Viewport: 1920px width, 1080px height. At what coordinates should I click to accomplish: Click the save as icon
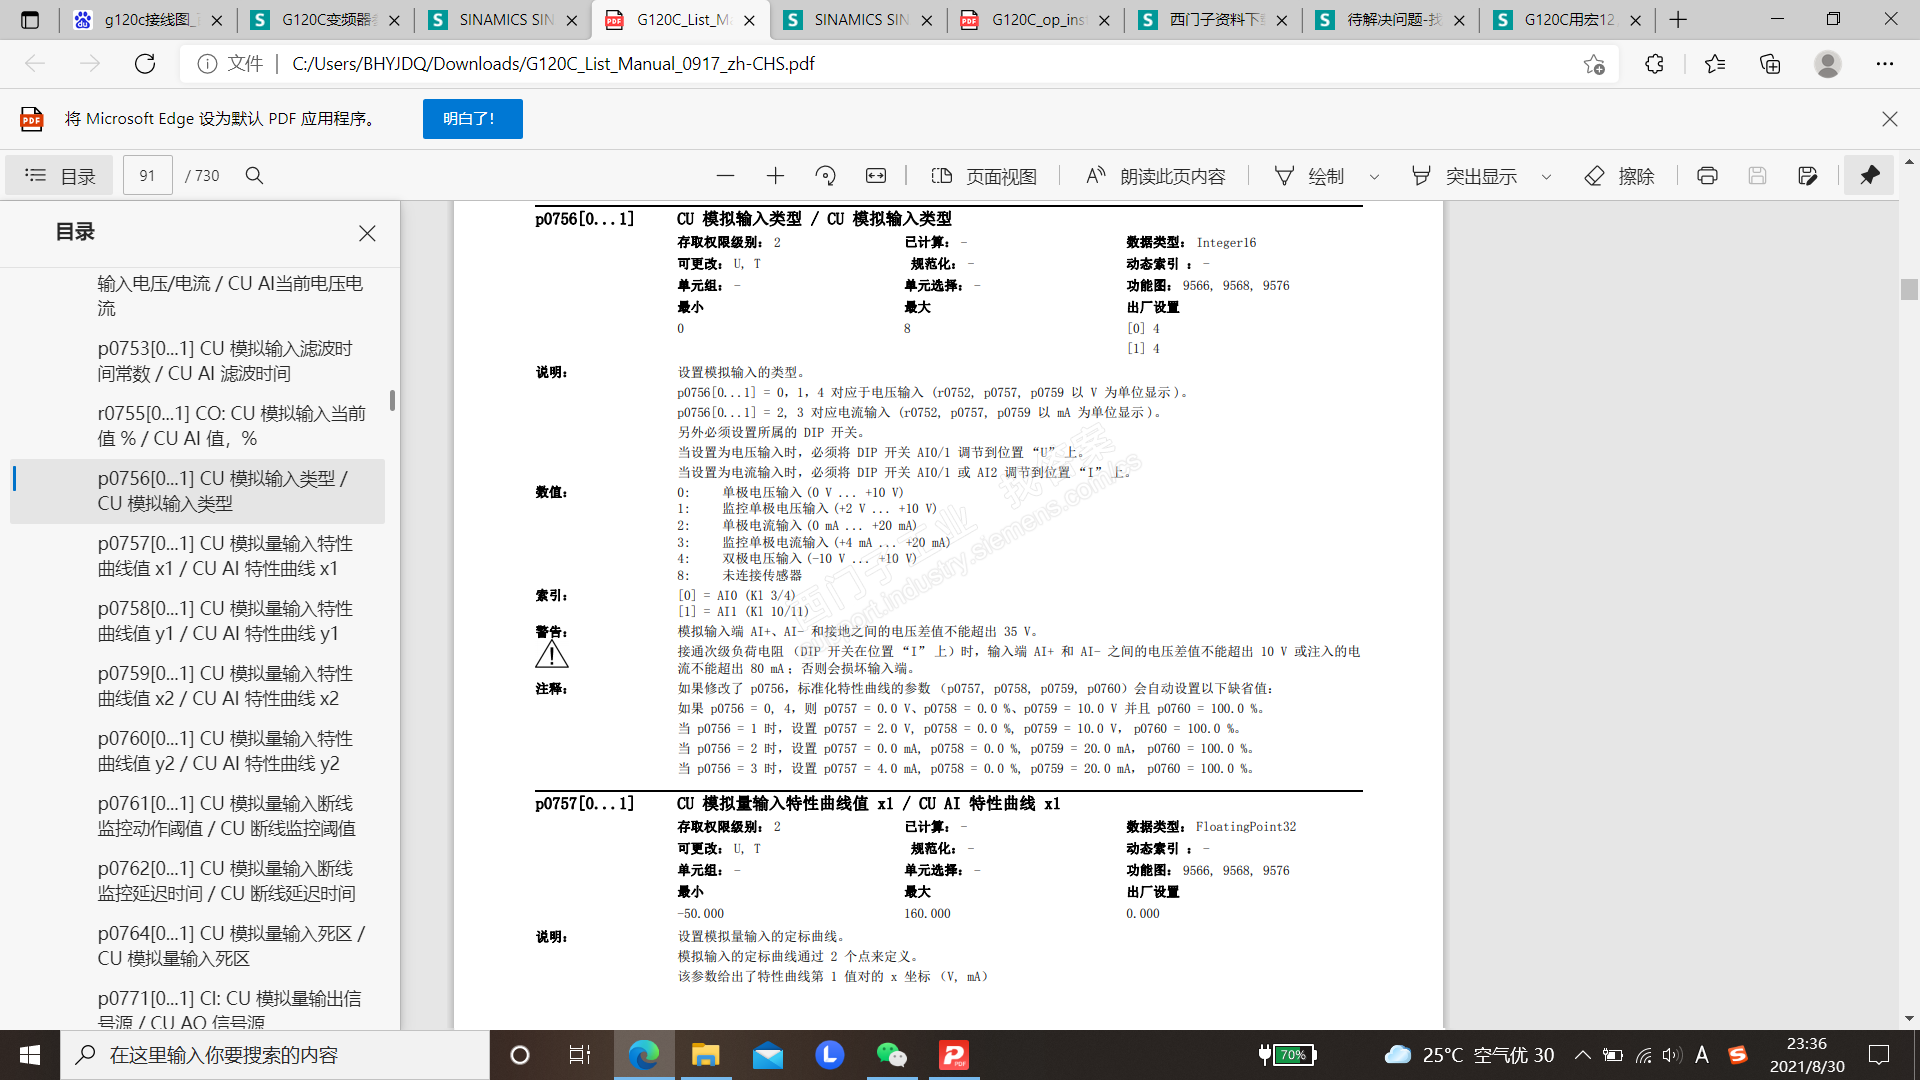pos(1807,176)
